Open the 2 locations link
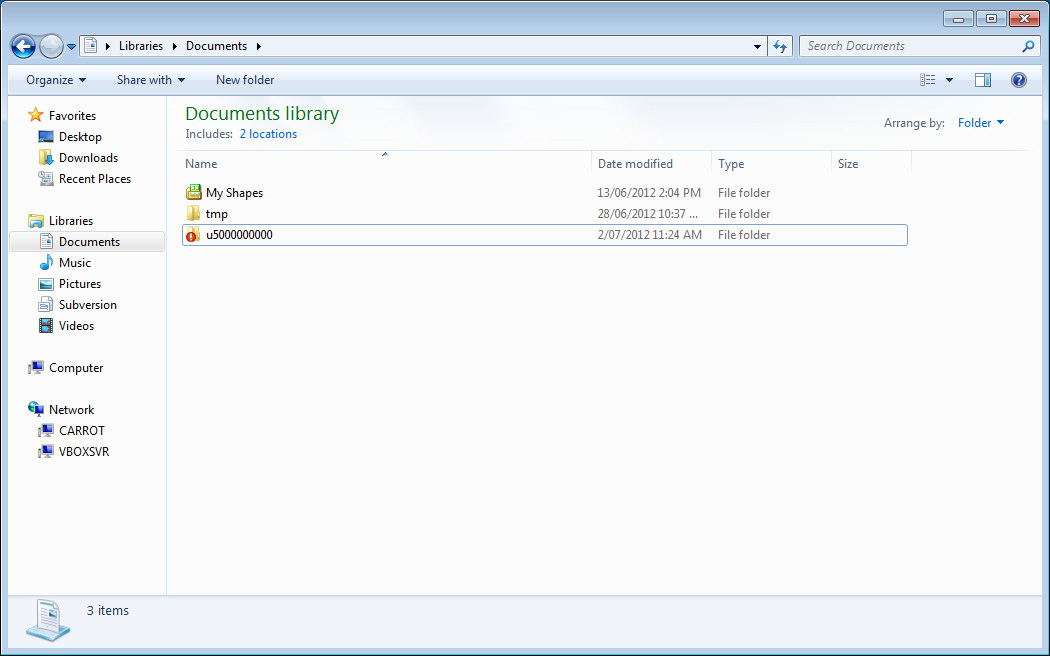The height and width of the screenshot is (656, 1050). [268, 133]
